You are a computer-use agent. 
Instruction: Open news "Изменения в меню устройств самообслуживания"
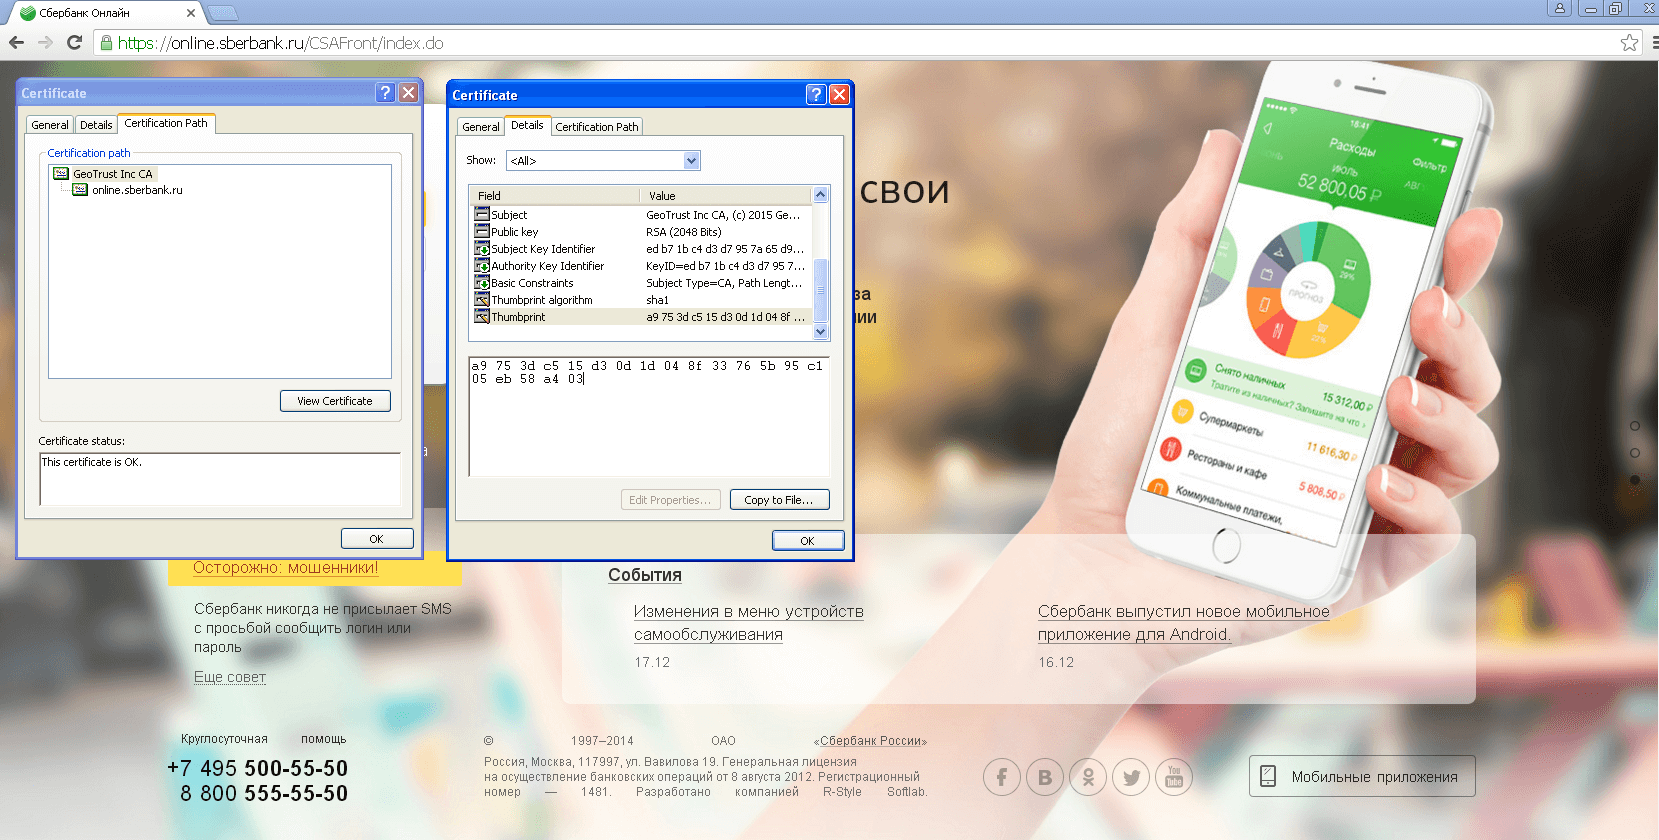[x=749, y=623]
